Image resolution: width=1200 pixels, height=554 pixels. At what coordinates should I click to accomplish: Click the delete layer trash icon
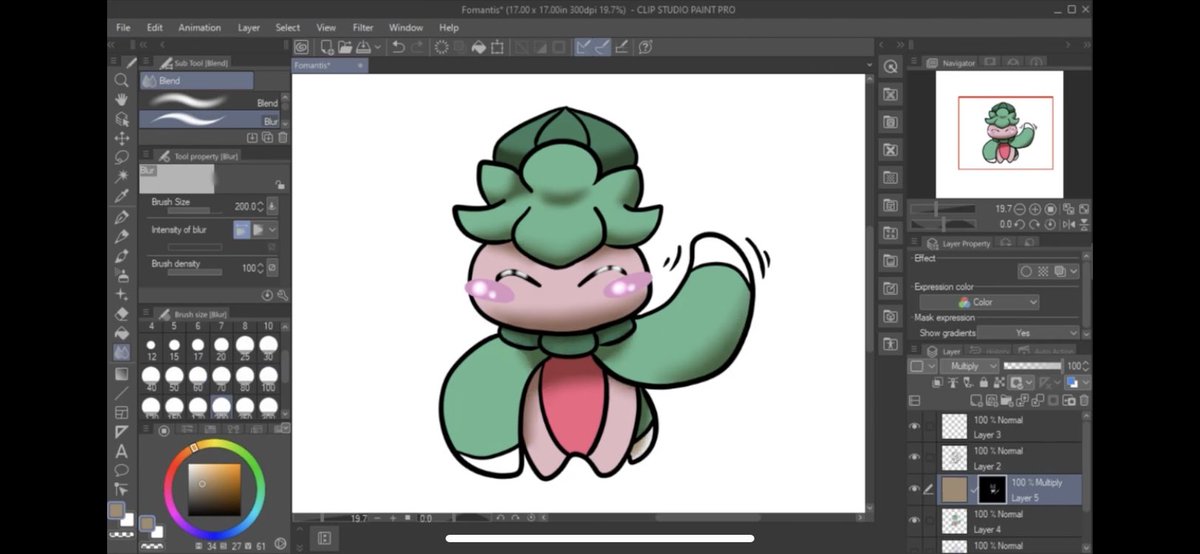tap(1084, 400)
